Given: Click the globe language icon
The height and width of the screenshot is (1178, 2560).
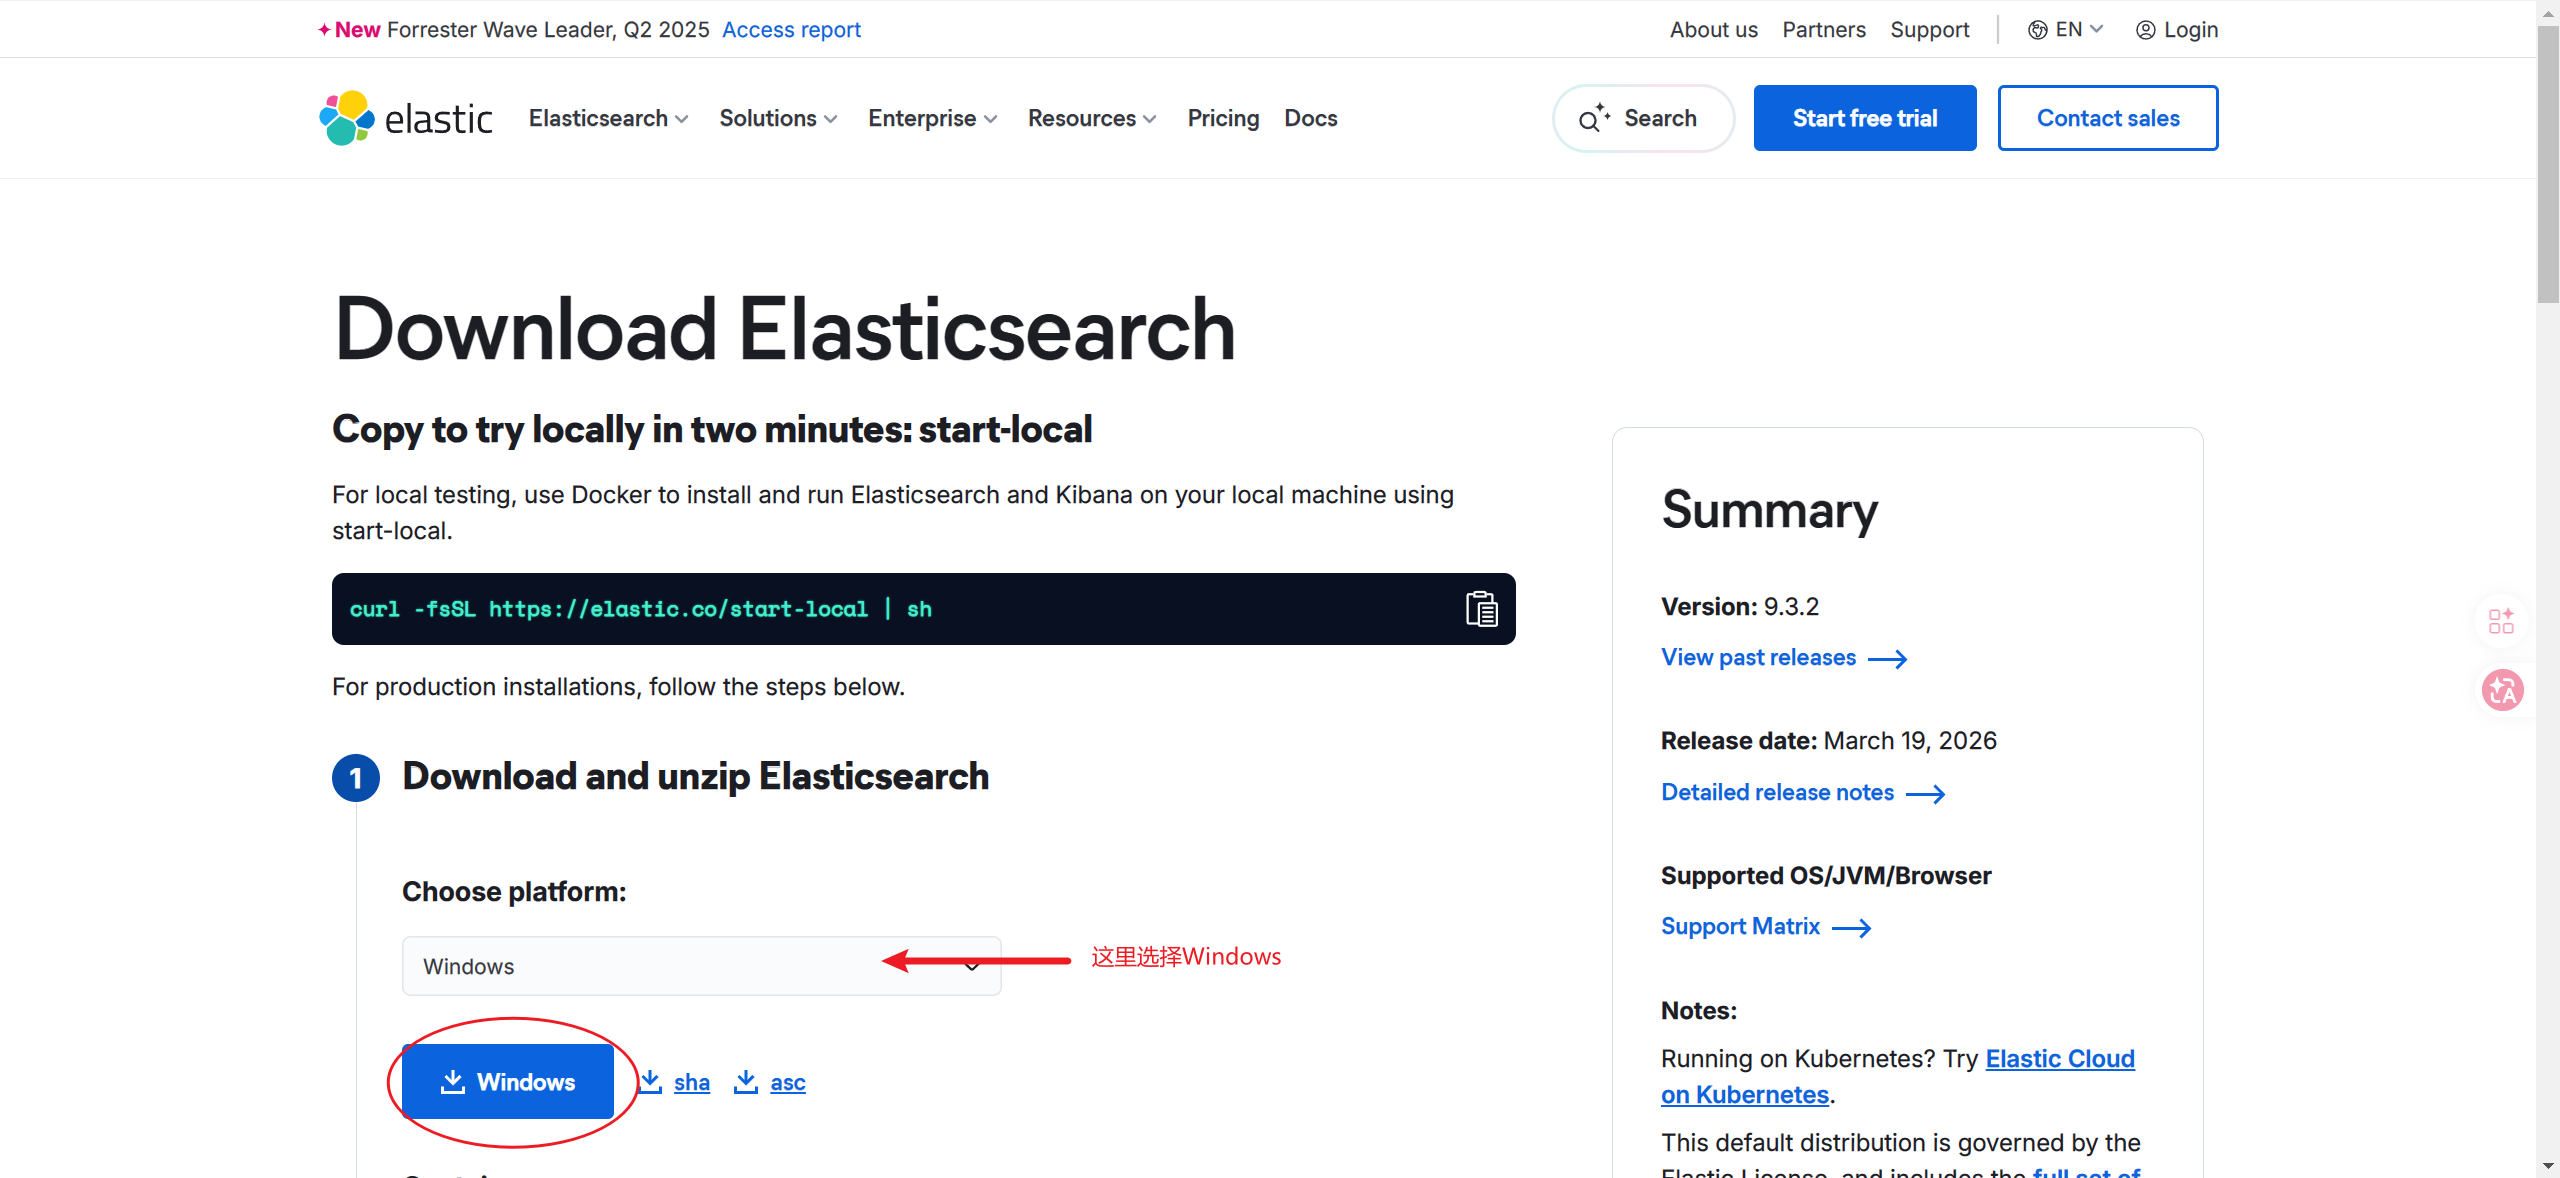Looking at the screenshot, I should click(x=2037, y=30).
